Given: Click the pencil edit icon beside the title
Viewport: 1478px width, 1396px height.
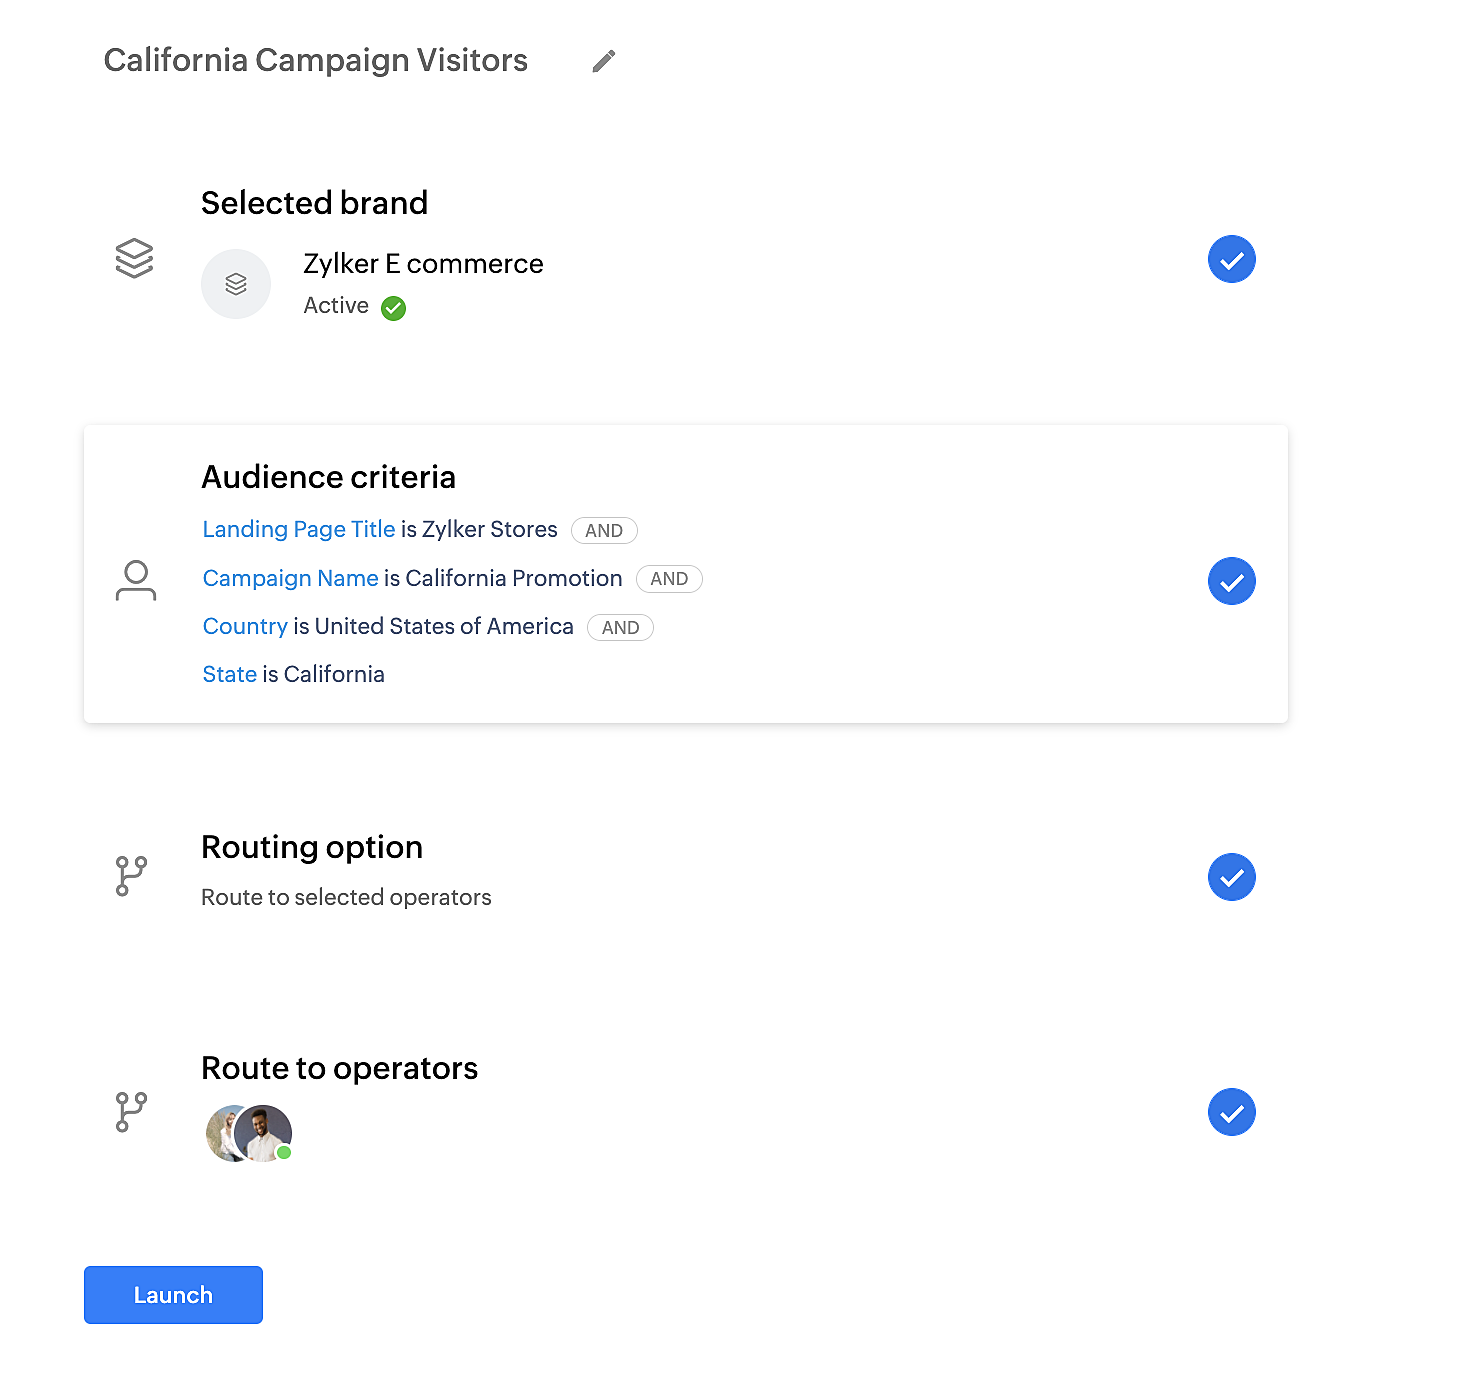Looking at the screenshot, I should pos(603,62).
